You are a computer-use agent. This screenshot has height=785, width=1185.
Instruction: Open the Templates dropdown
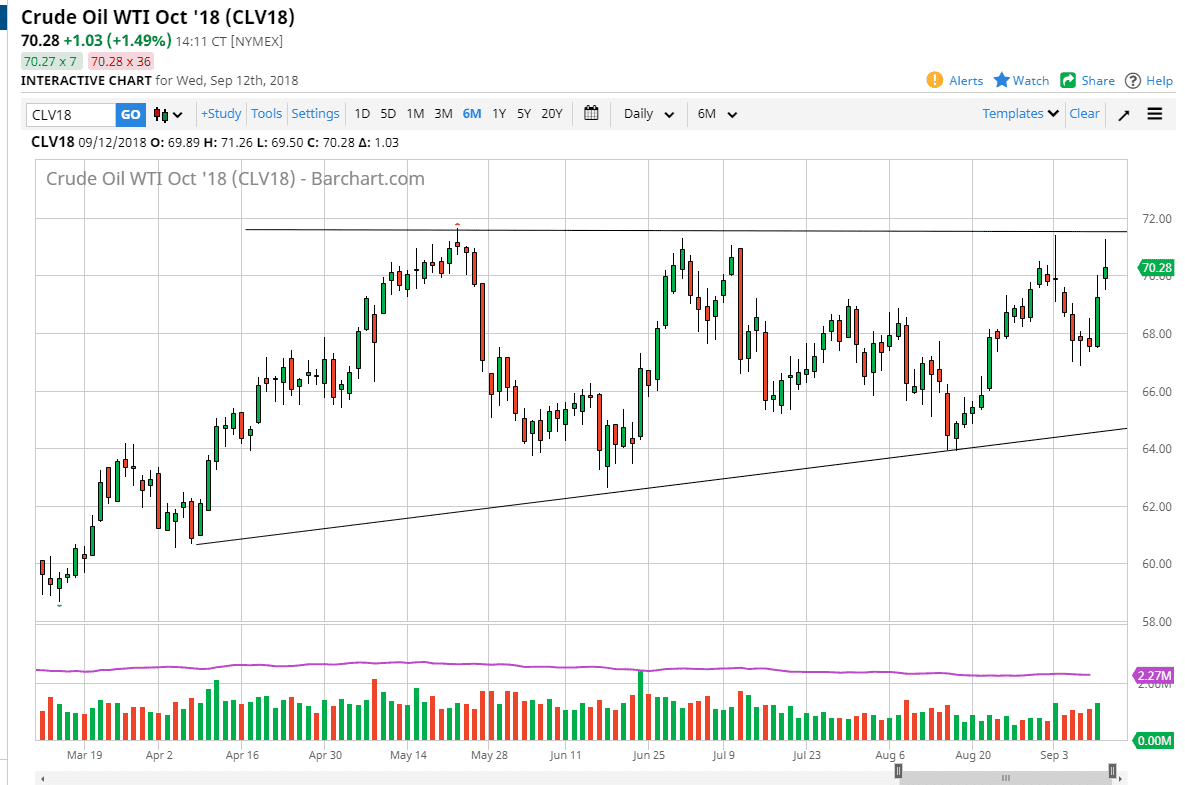tap(1014, 113)
